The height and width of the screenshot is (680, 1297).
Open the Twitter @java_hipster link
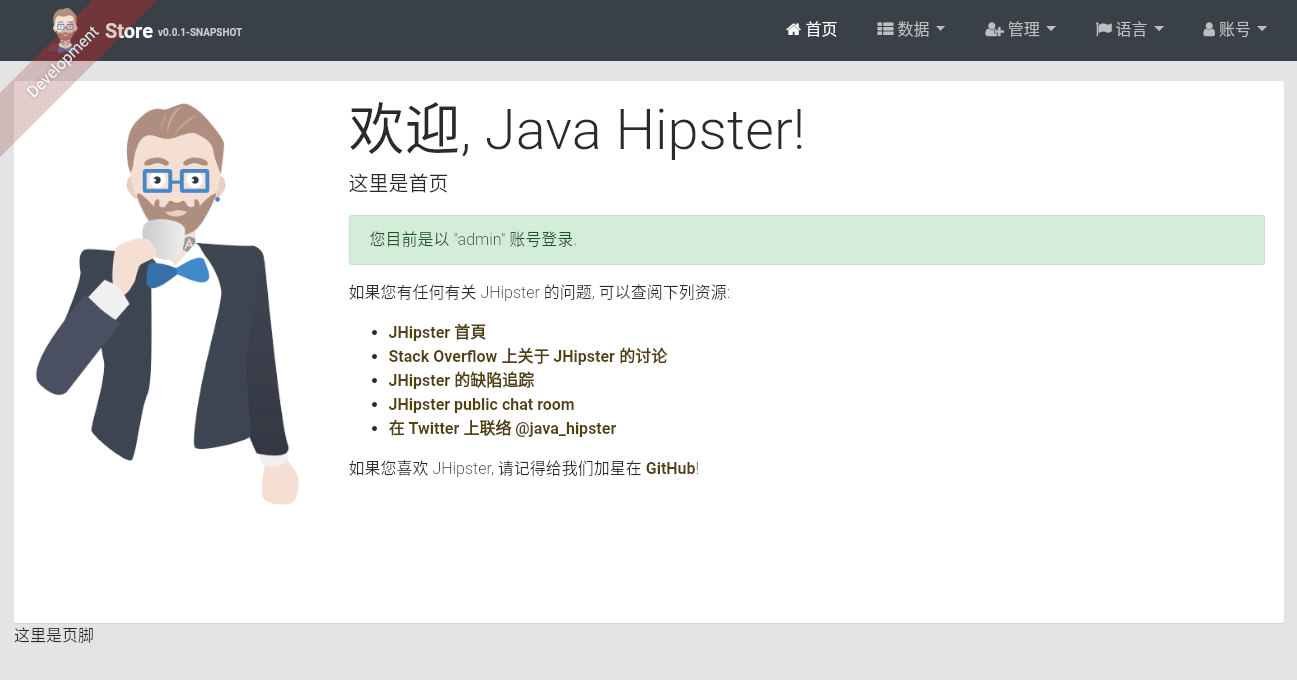[503, 428]
